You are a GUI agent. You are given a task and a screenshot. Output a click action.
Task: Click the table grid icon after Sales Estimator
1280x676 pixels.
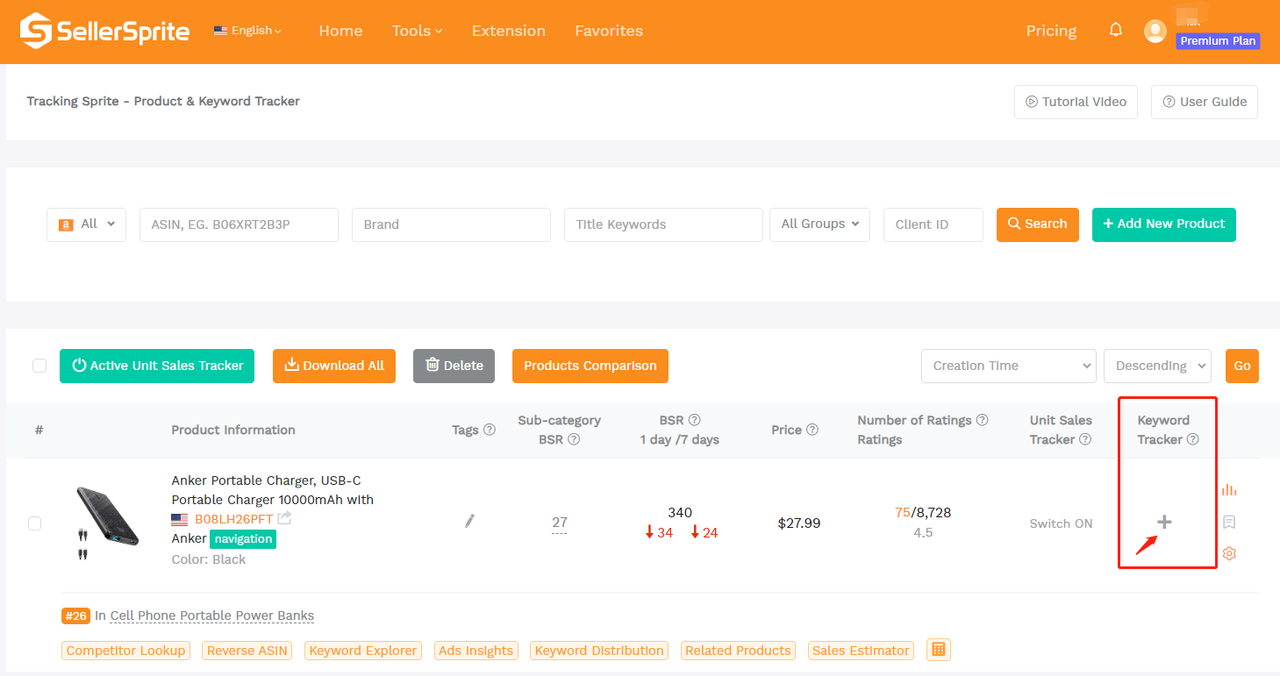(x=938, y=650)
